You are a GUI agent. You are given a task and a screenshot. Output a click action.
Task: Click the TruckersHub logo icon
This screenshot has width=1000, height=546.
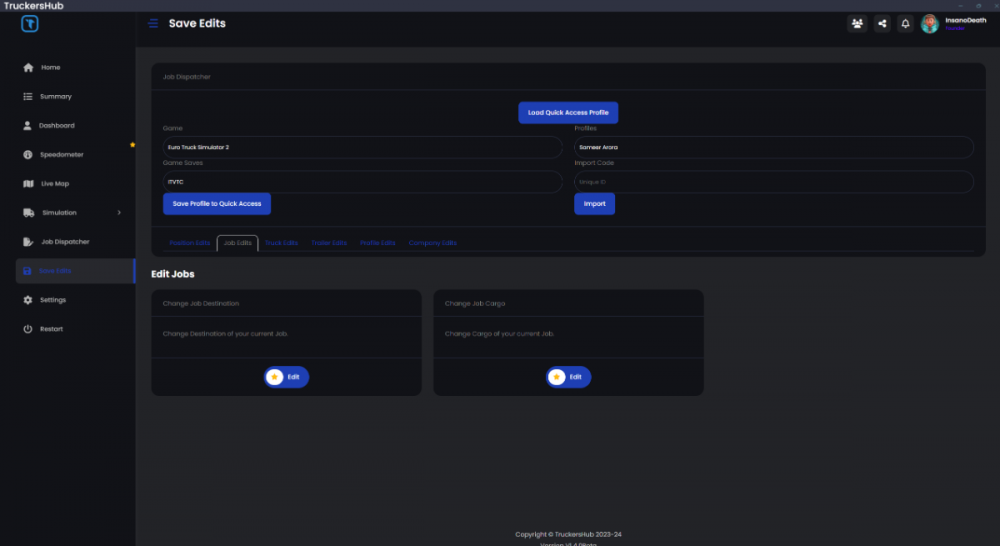[30, 24]
